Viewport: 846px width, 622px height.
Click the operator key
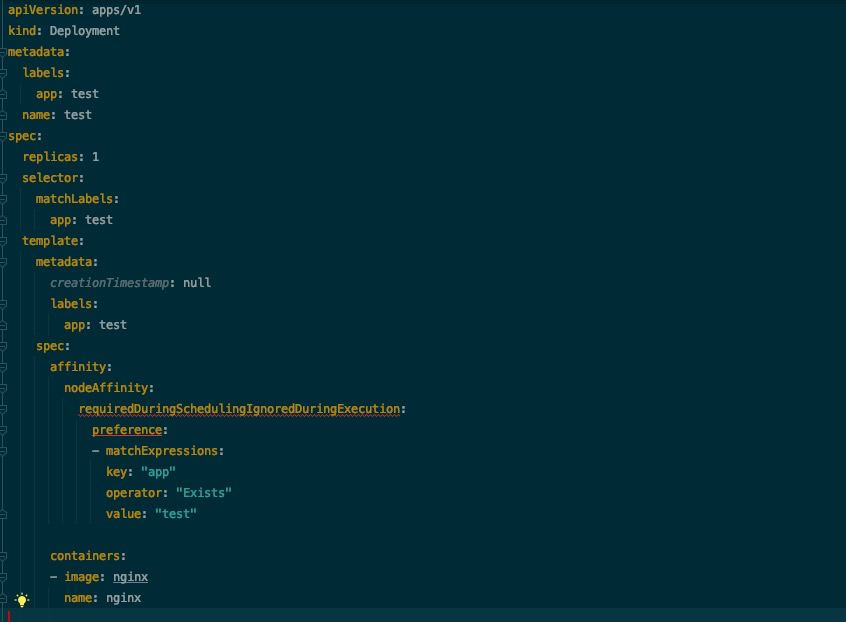point(134,493)
